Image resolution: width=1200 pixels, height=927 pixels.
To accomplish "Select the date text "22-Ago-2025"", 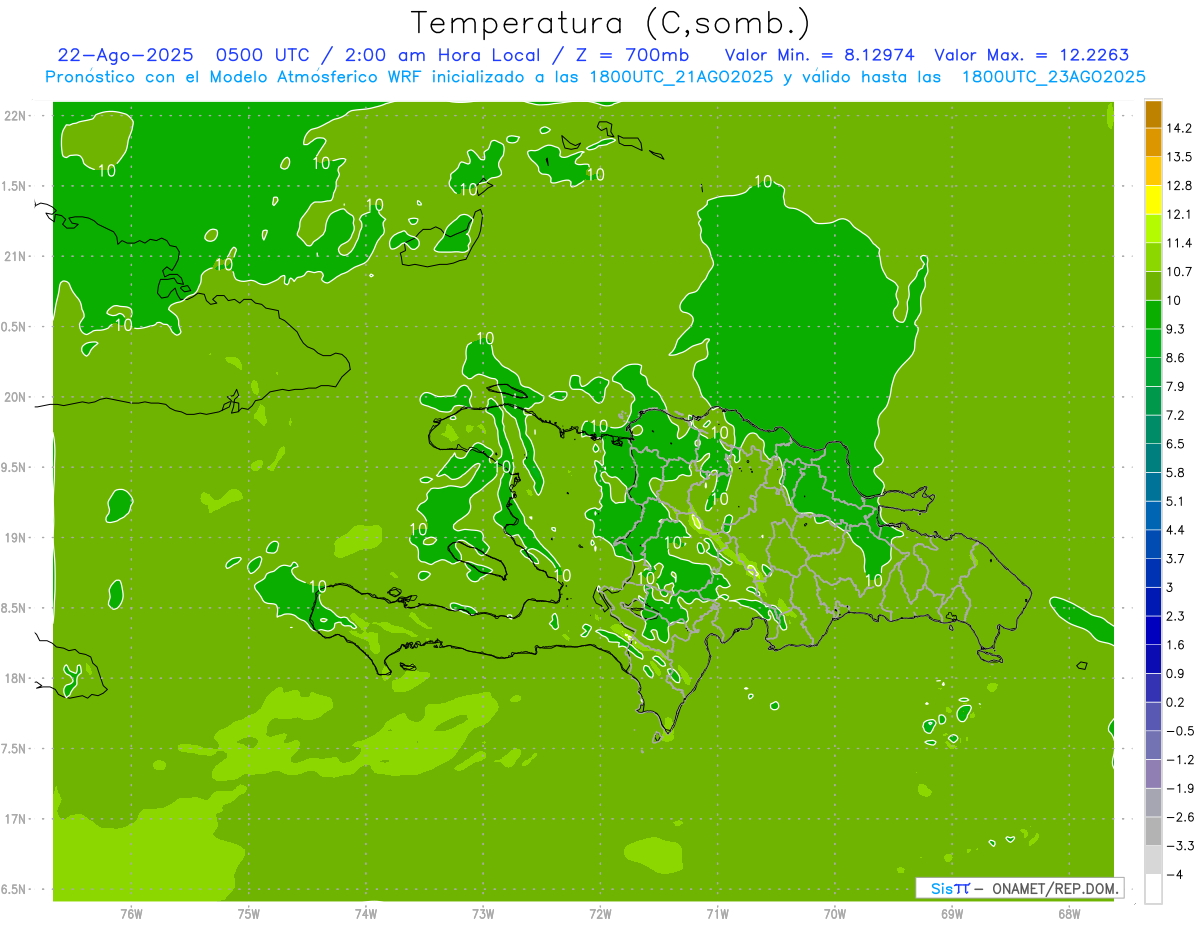I will tap(127, 55).
